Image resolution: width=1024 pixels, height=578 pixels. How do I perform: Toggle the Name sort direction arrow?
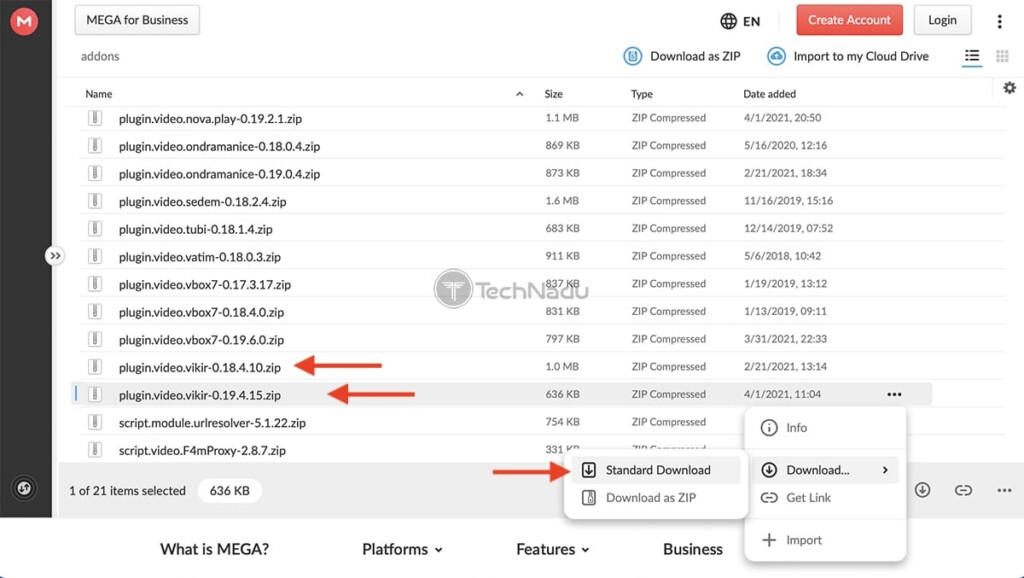(519, 94)
